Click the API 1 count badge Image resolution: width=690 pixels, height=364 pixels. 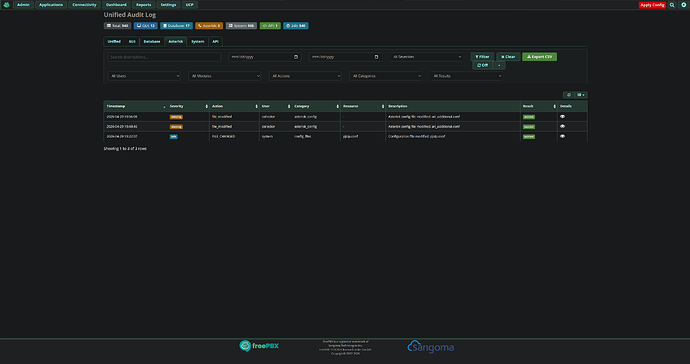tap(270, 26)
